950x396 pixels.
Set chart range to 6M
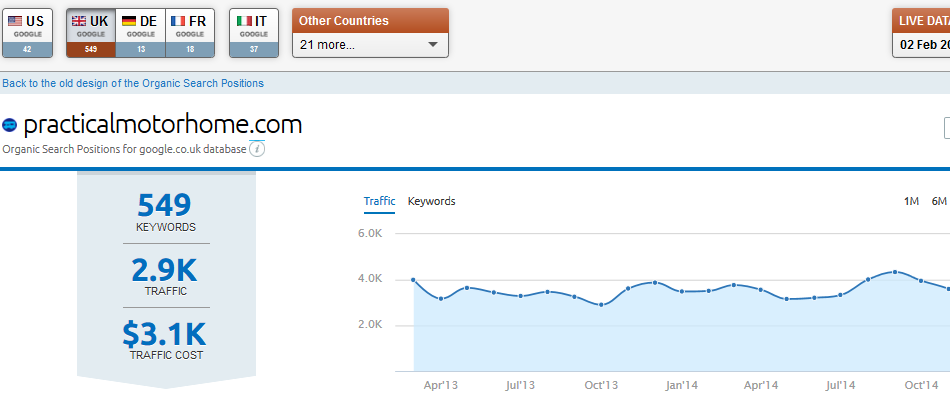click(x=939, y=201)
